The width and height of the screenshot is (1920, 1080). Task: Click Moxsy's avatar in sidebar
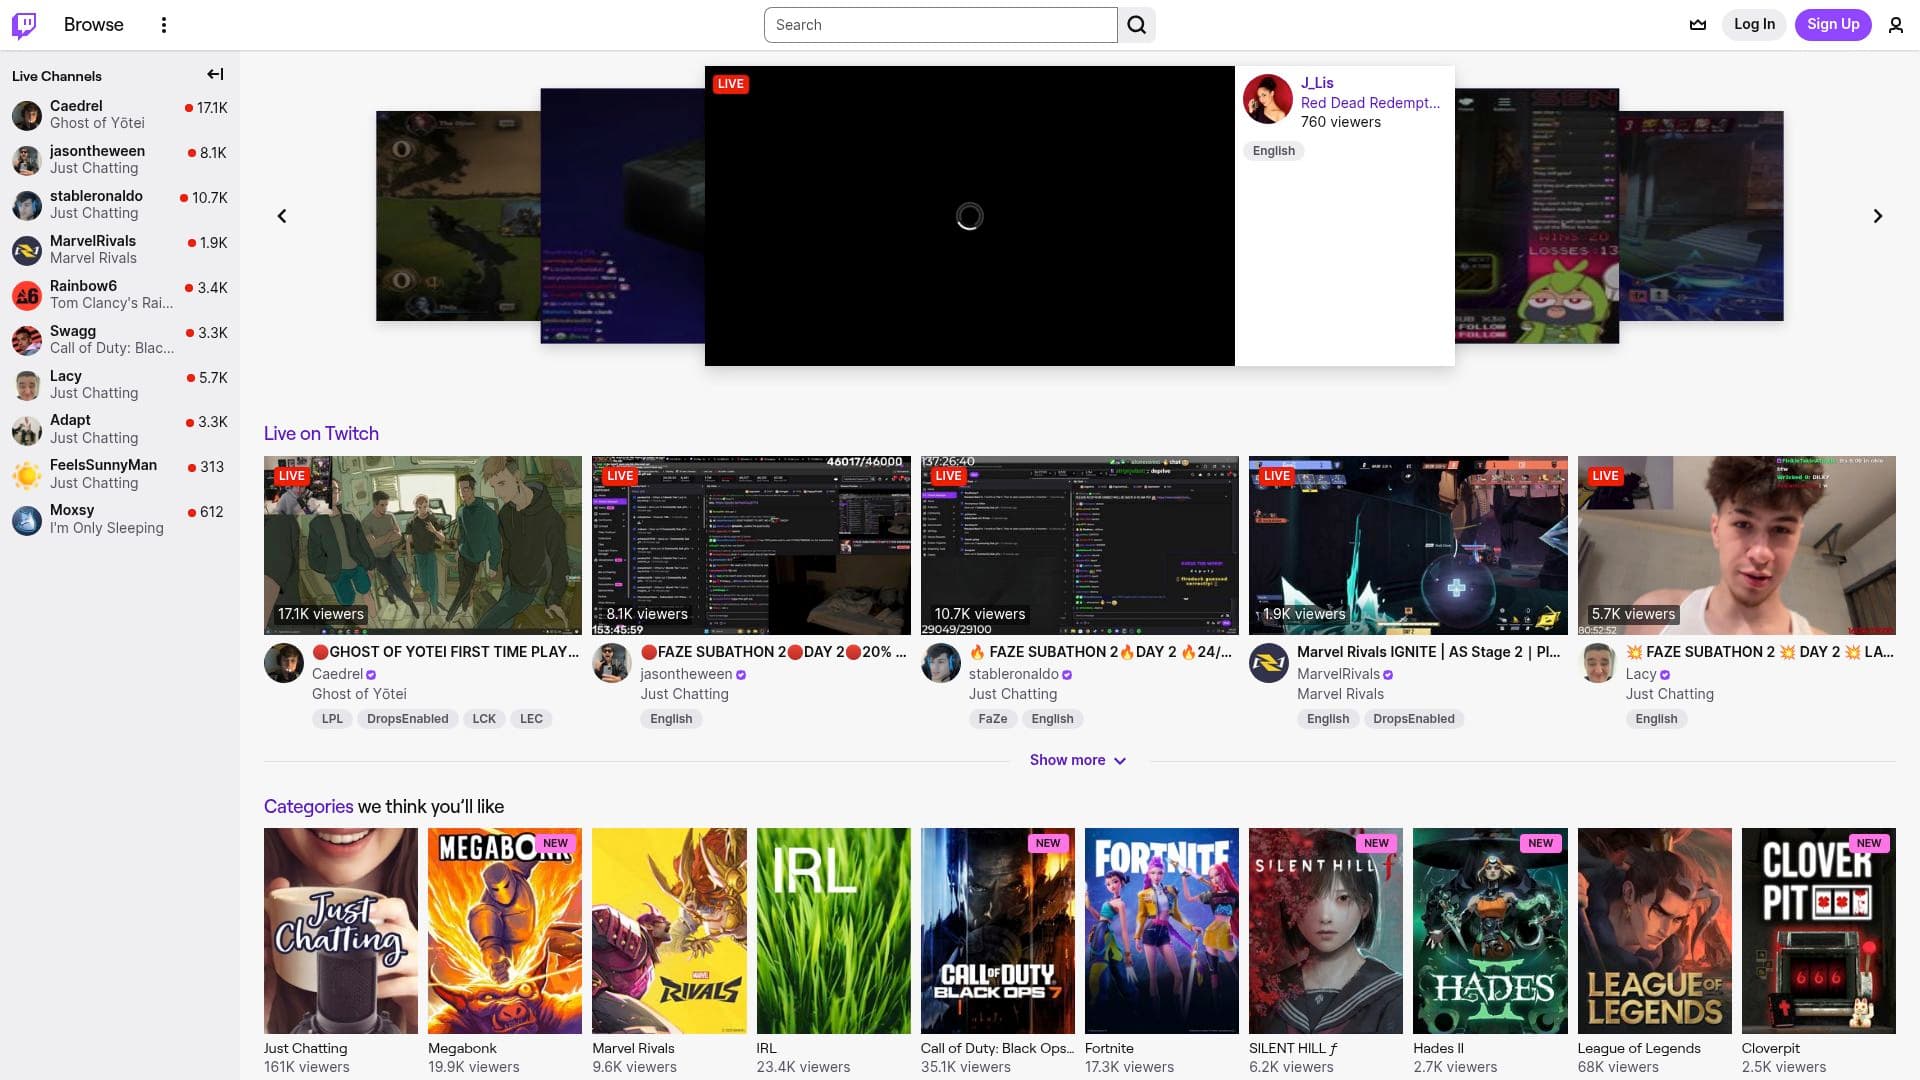click(x=27, y=520)
